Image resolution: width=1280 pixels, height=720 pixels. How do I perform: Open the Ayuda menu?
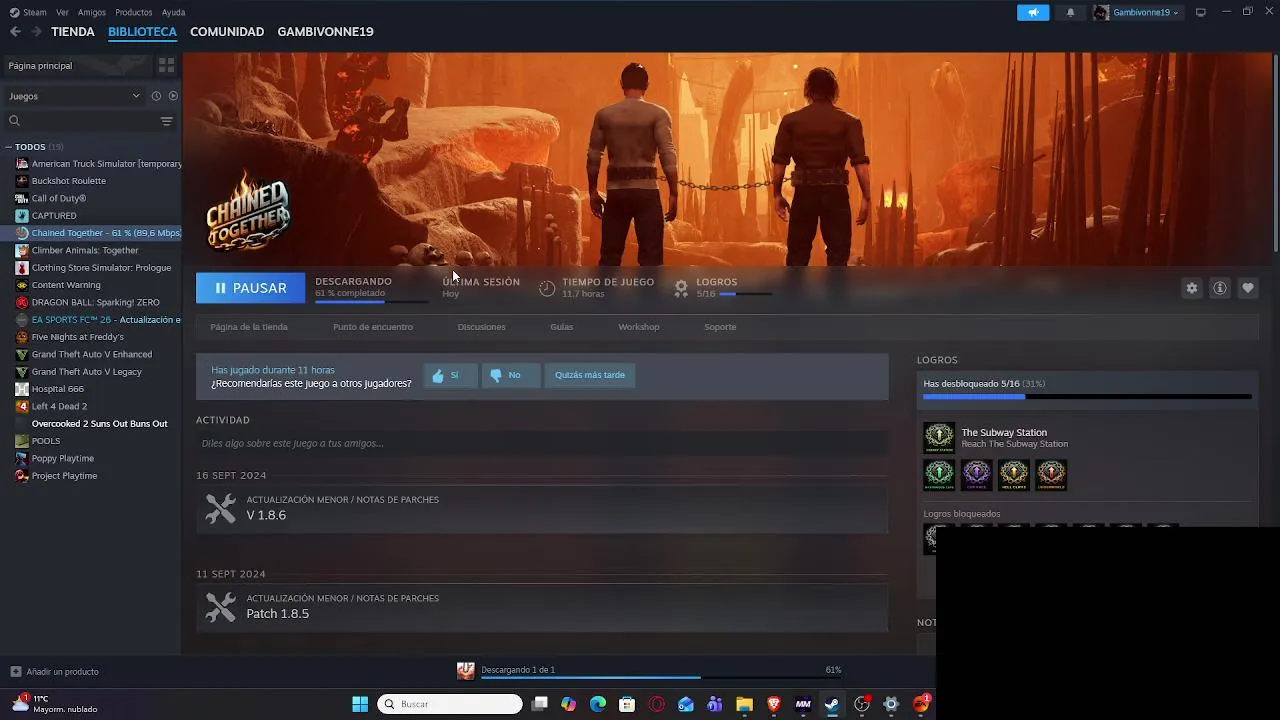point(173,12)
